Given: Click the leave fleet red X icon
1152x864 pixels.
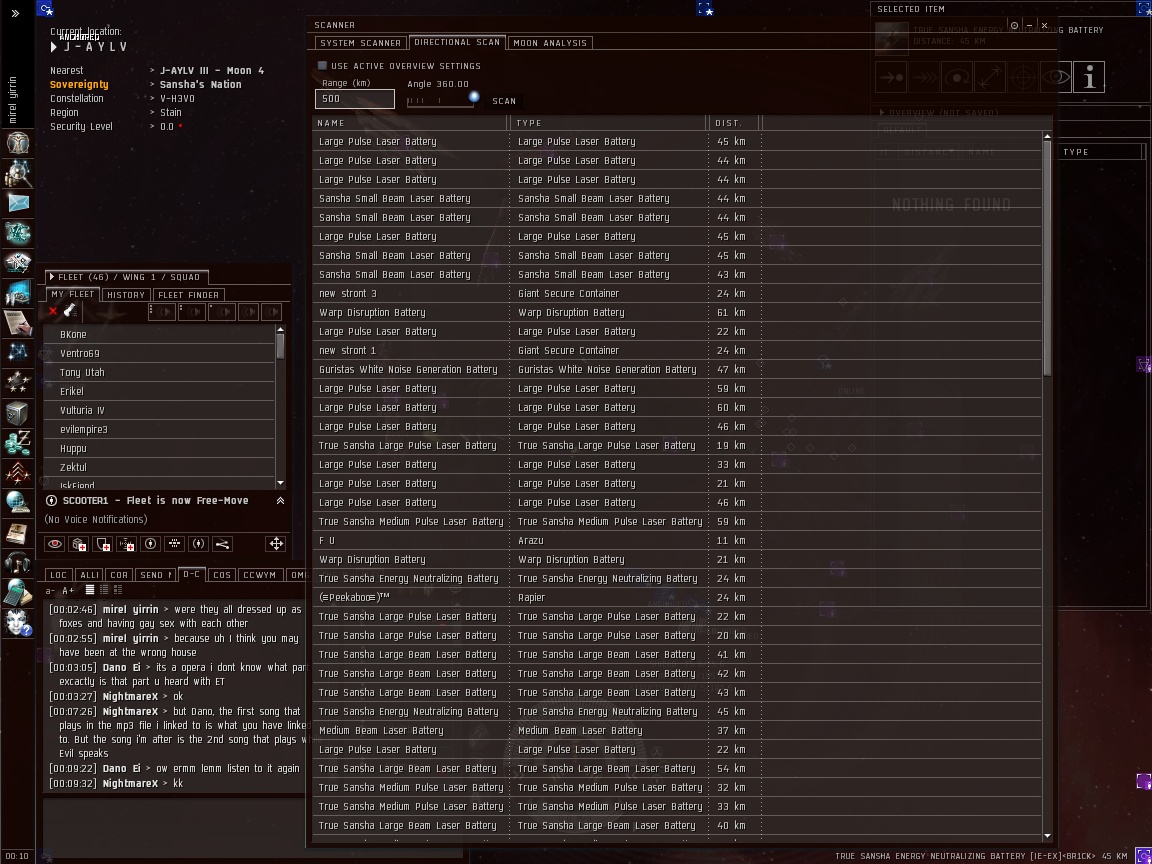Looking at the screenshot, I should 53,312.
